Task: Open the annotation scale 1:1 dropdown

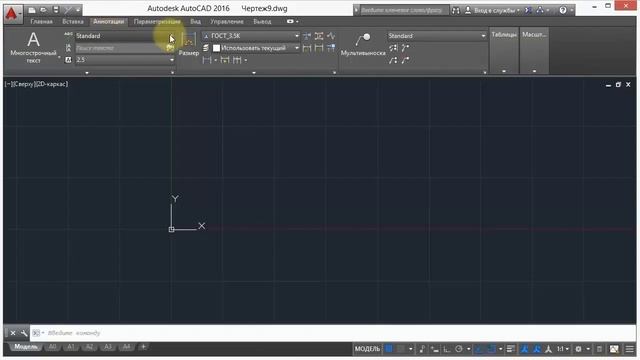Action: point(563,349)
